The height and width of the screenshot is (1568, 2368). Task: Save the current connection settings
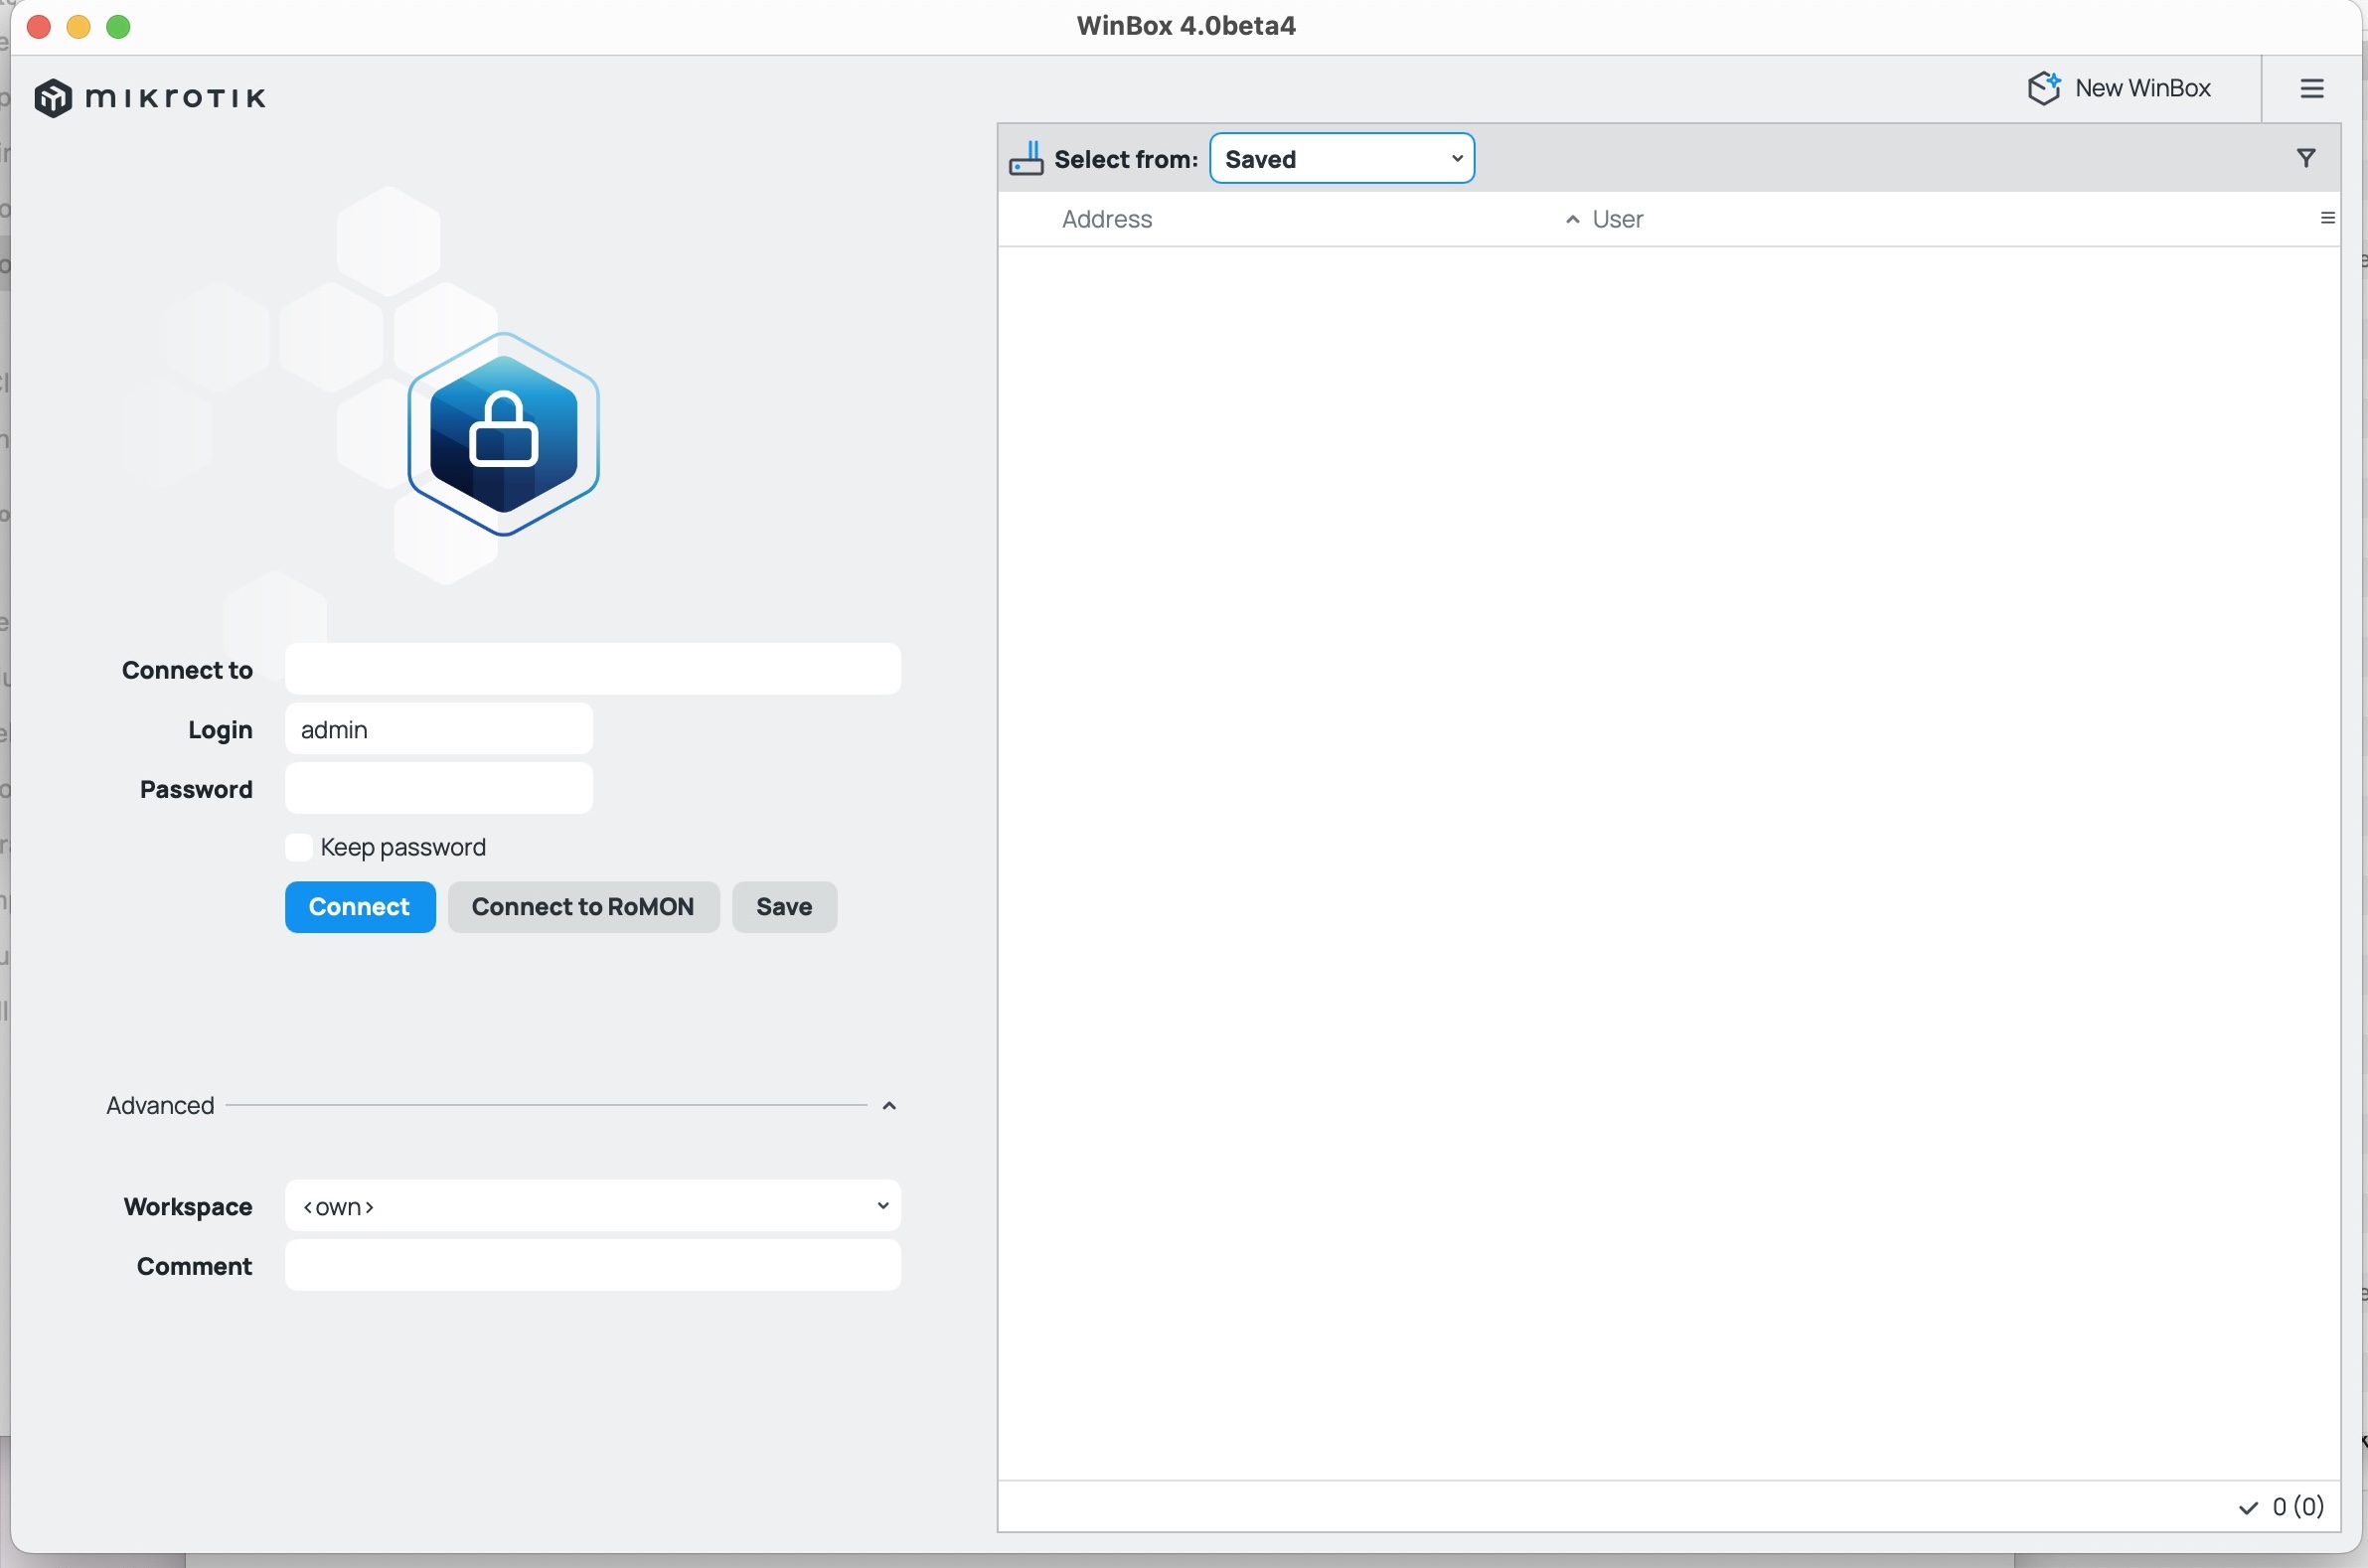click(784, 906)
